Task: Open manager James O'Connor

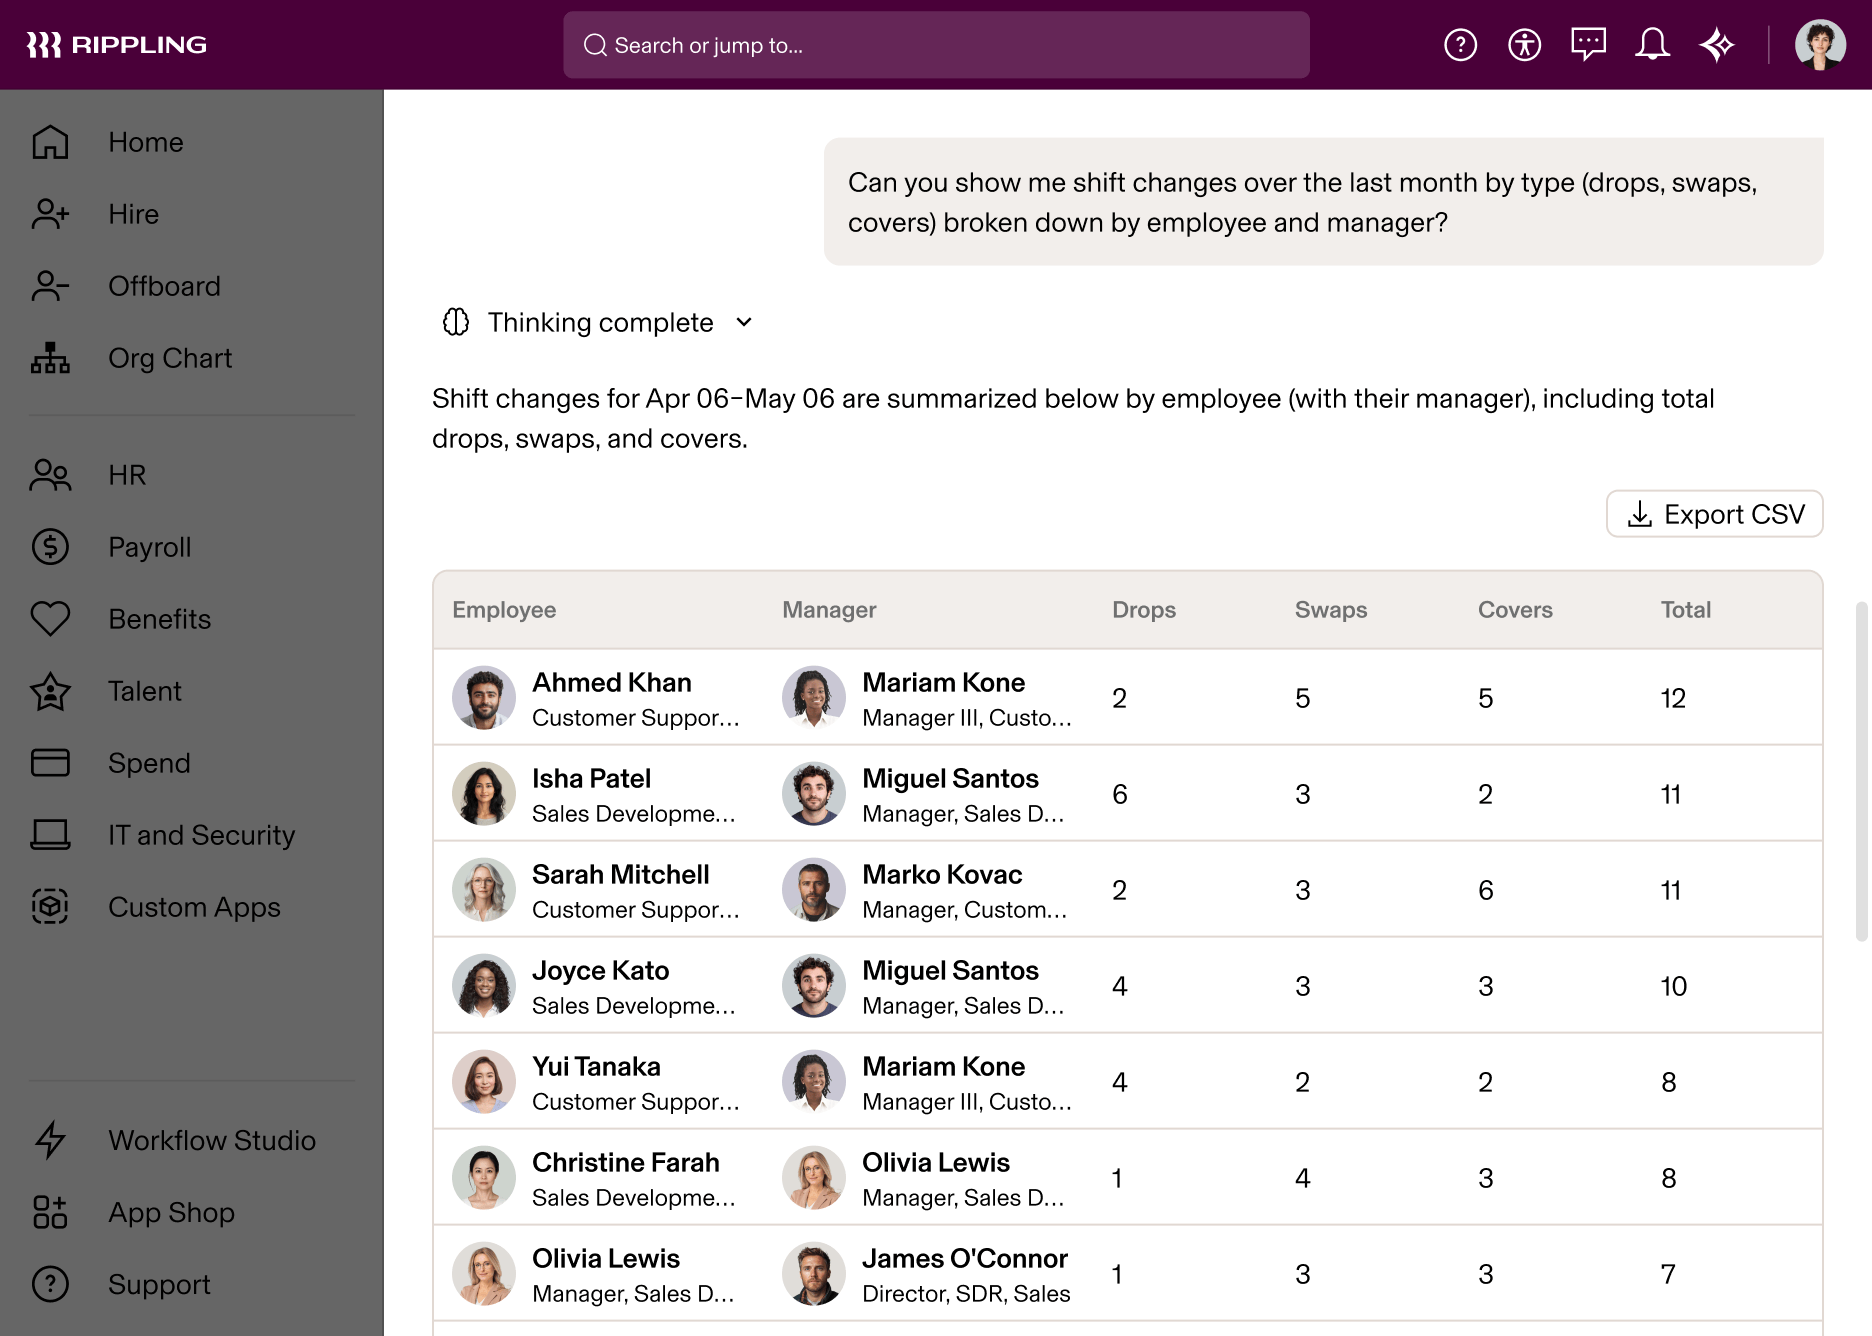Action: [965, 1258]
